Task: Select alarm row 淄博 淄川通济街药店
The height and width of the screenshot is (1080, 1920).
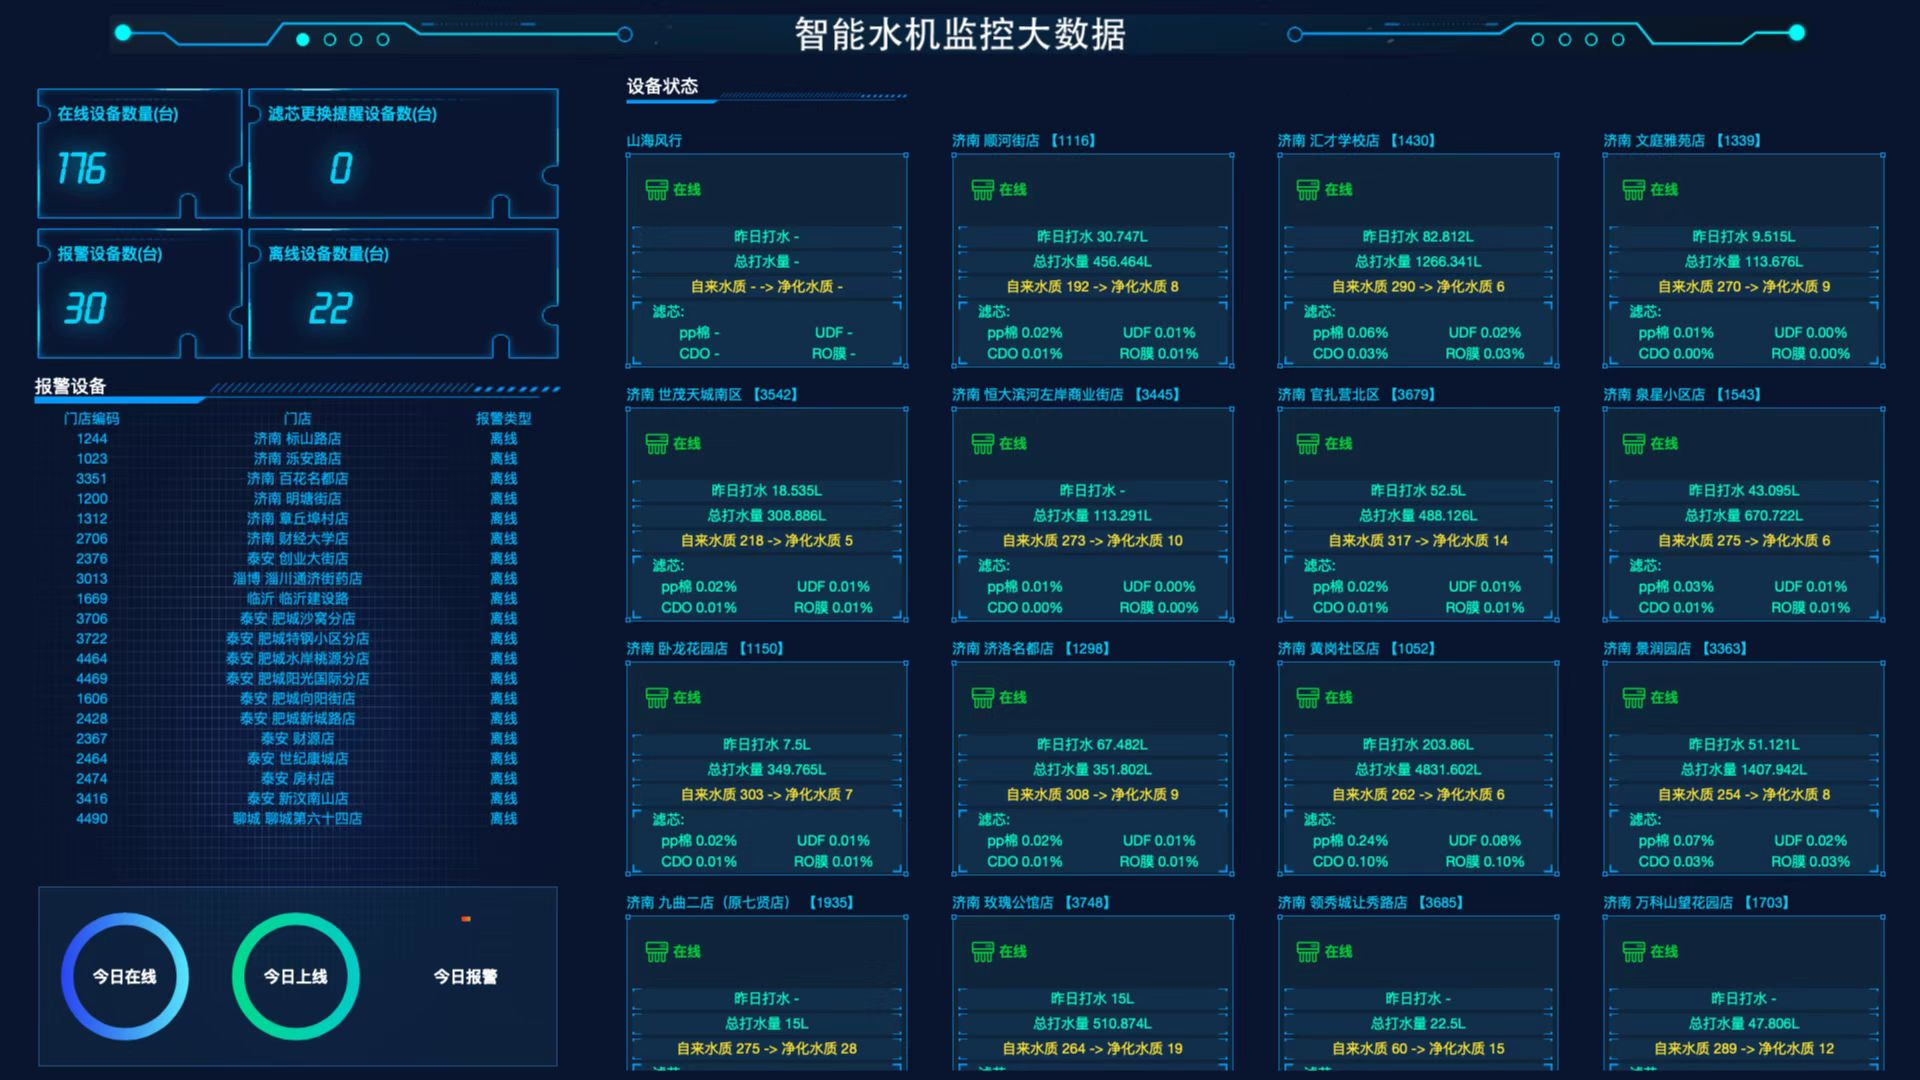Action: tap(297, 578)
